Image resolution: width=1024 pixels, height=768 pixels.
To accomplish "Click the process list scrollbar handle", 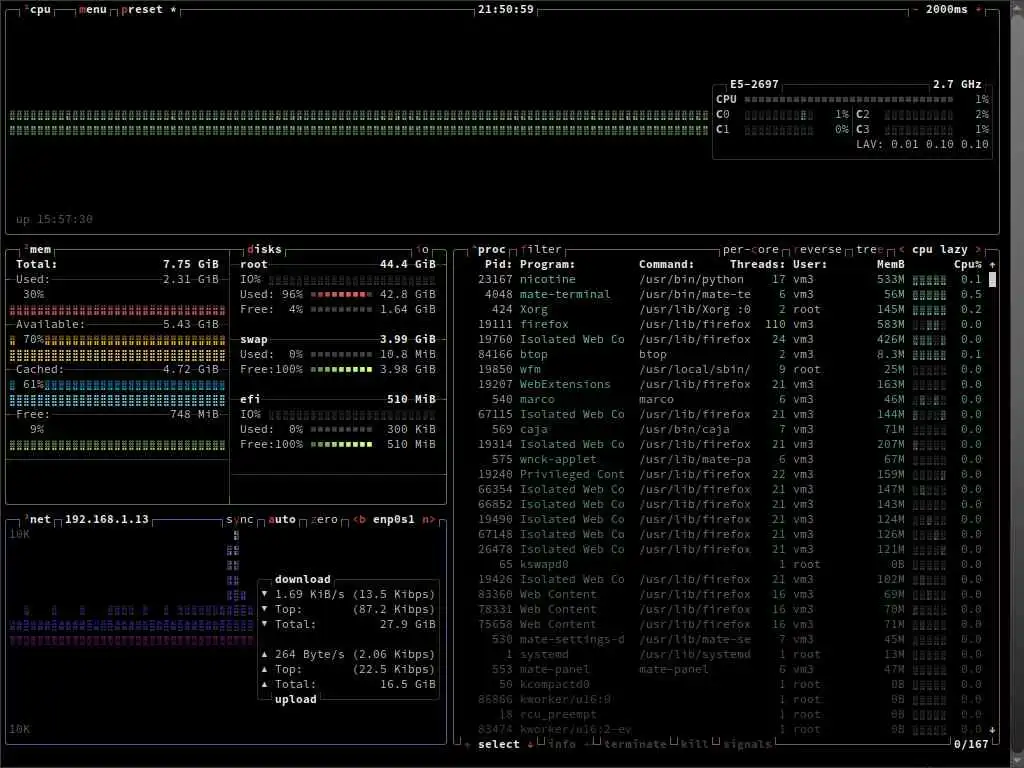I will [x=993, y=280].
